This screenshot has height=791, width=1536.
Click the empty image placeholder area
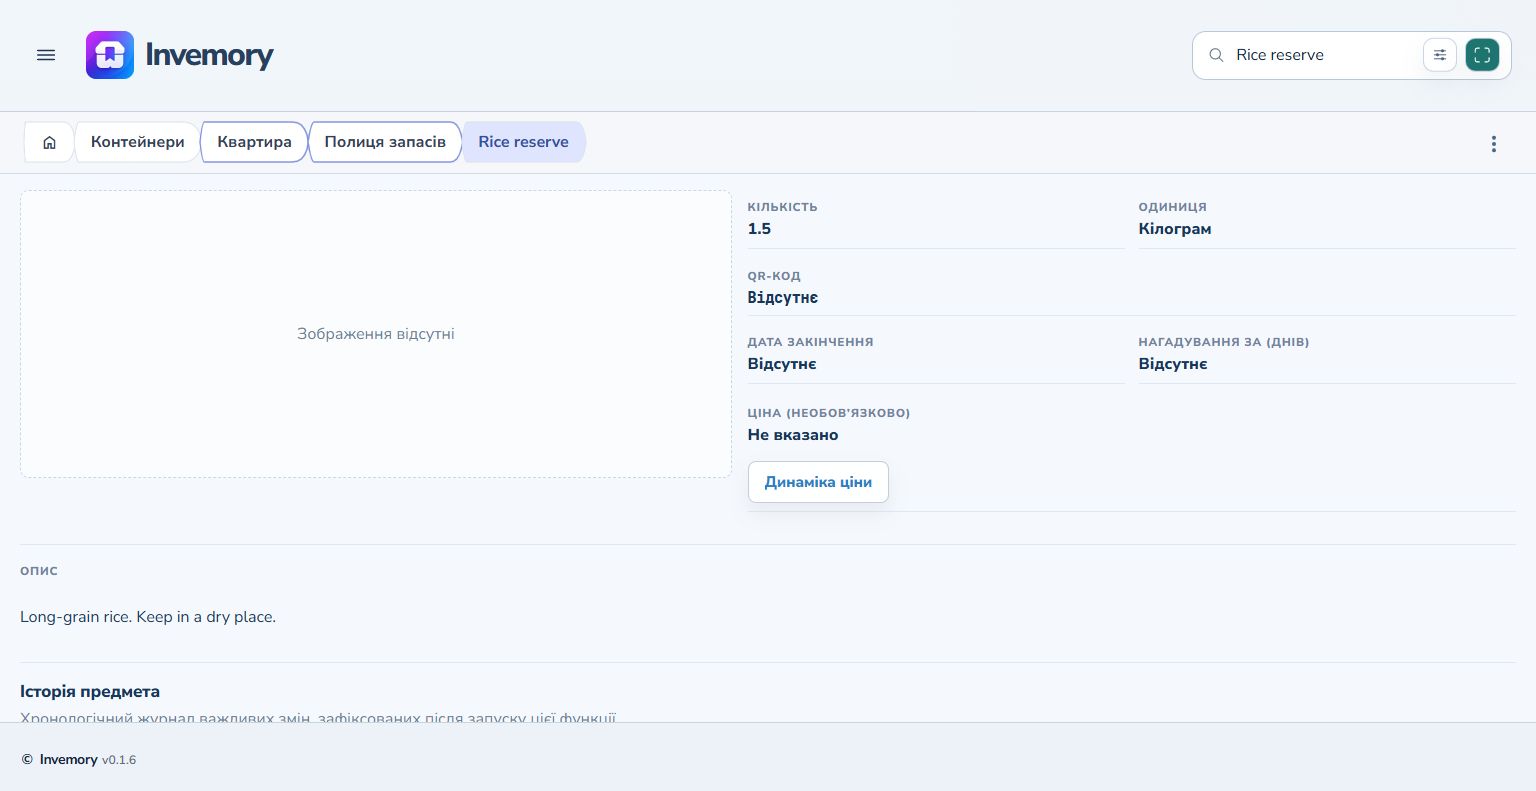click(x=376, y=334)
